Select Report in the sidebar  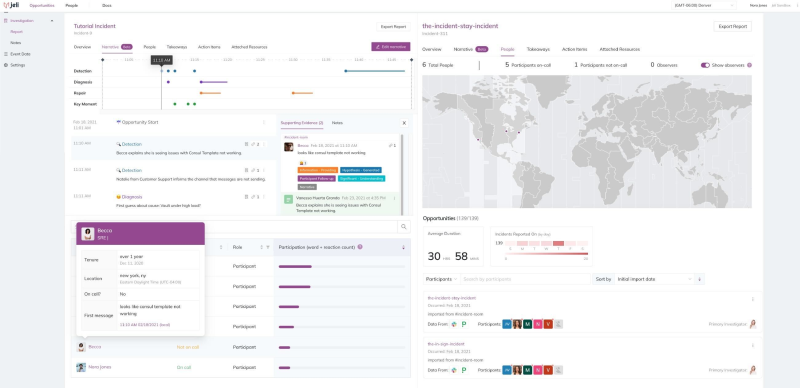coord(17,32)
